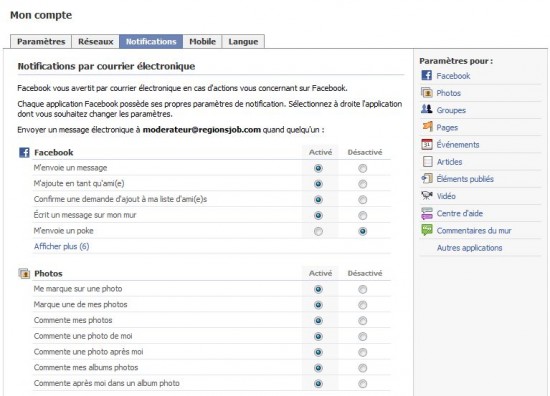Open Éléments publiés link
This screenshot has height=396, width=550.
(465, 179)
